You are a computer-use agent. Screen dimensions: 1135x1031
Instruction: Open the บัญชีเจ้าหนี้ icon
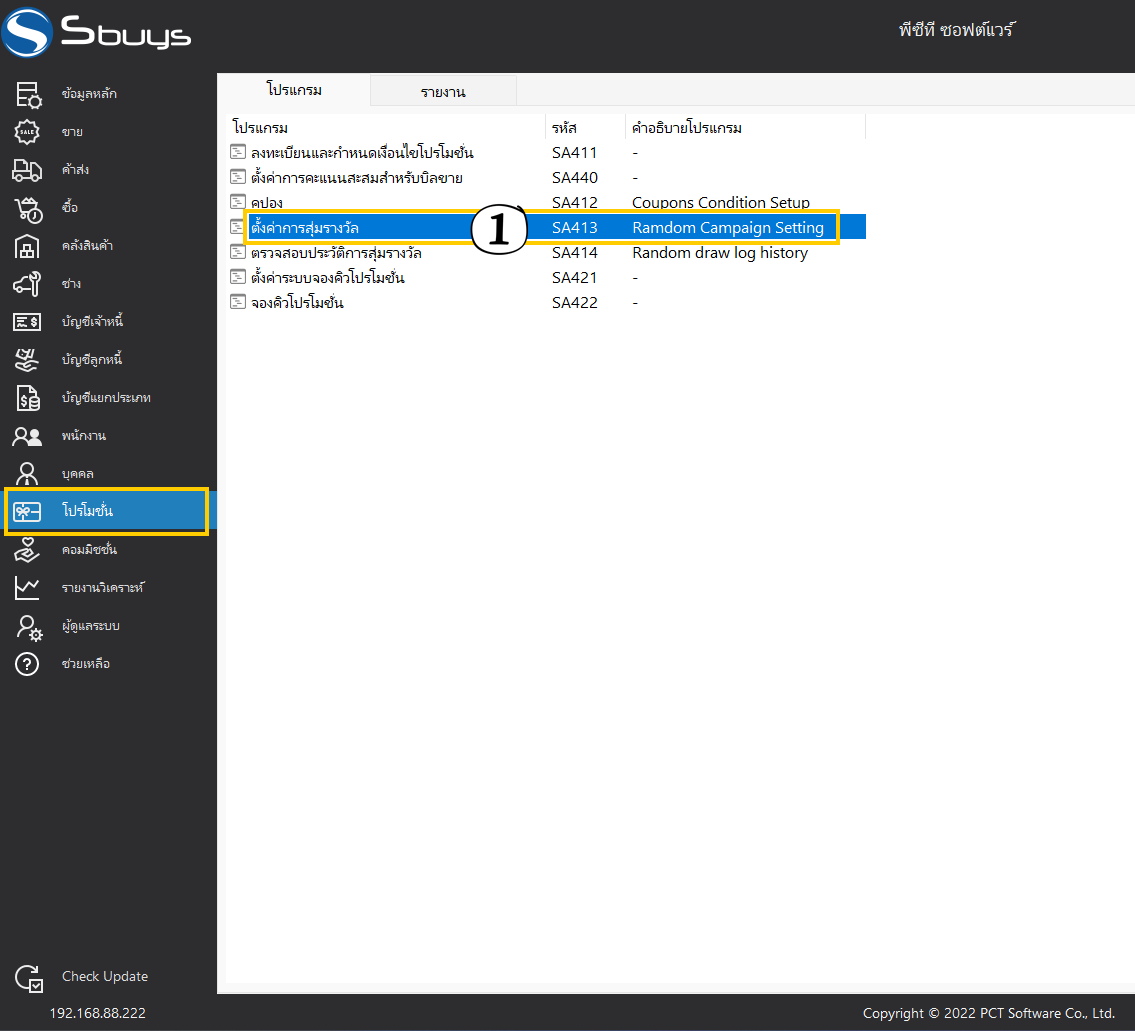[27, 321]
